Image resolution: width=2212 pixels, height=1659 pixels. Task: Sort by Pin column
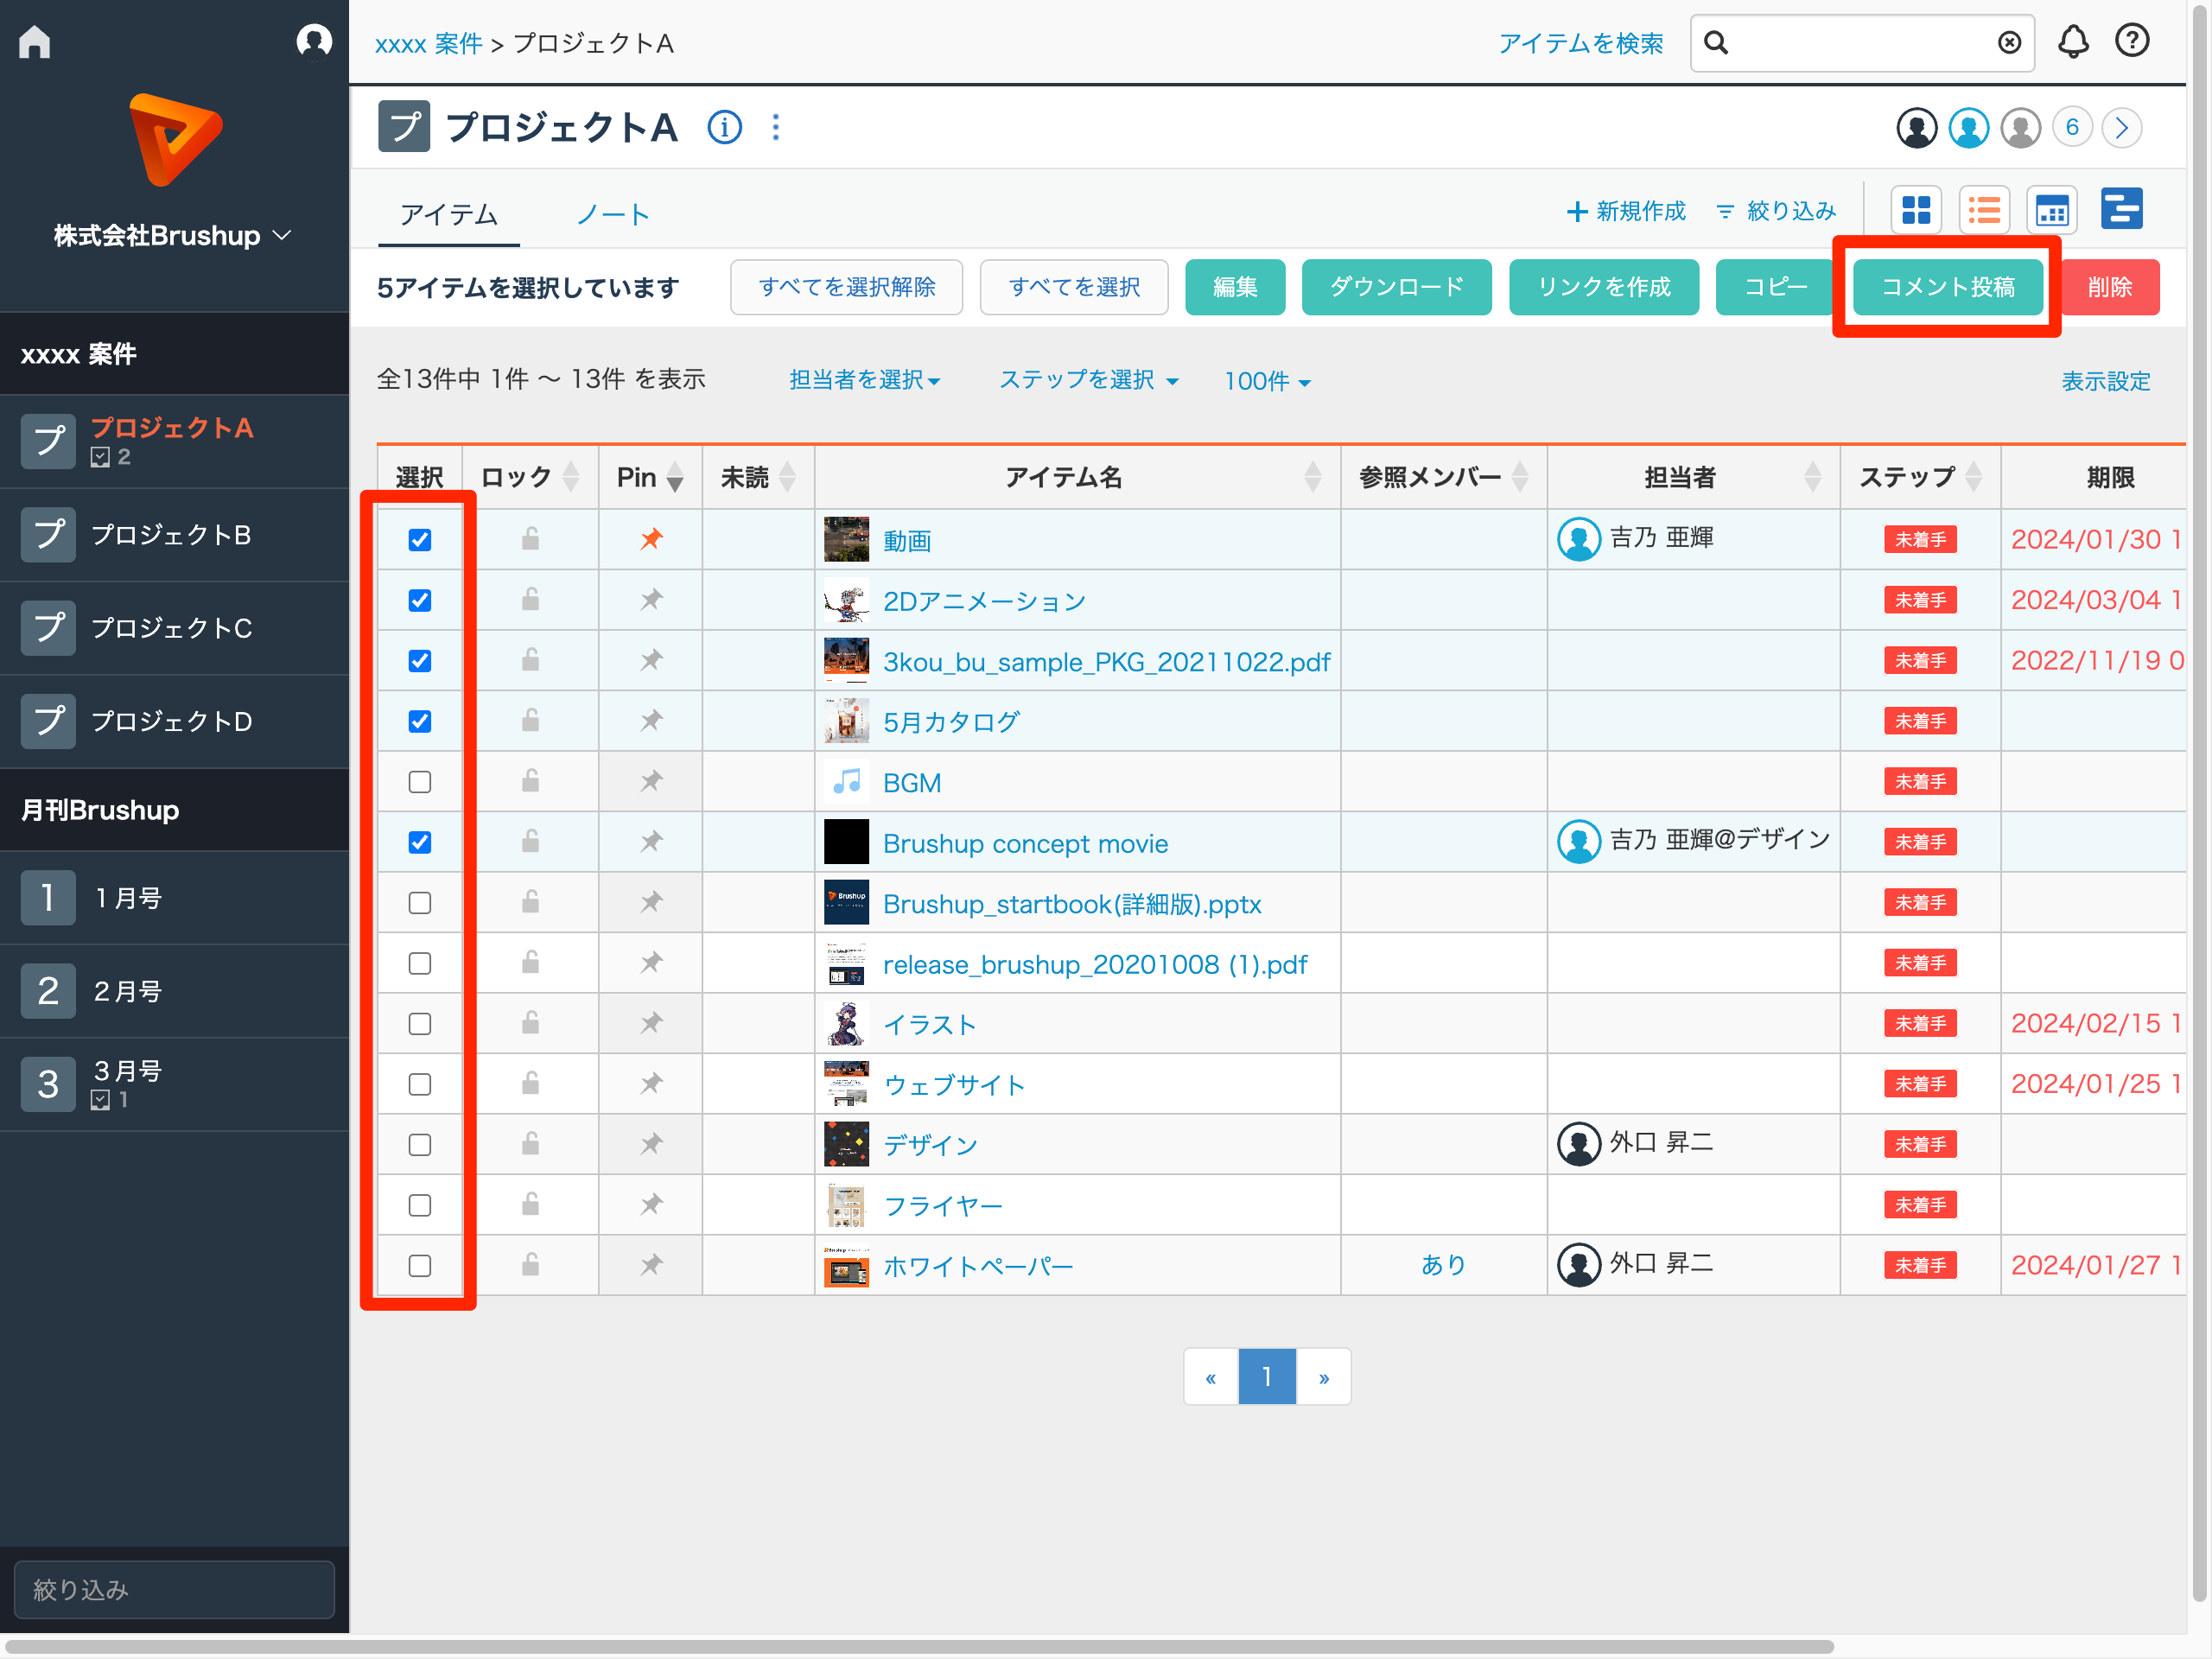[675, 477]
